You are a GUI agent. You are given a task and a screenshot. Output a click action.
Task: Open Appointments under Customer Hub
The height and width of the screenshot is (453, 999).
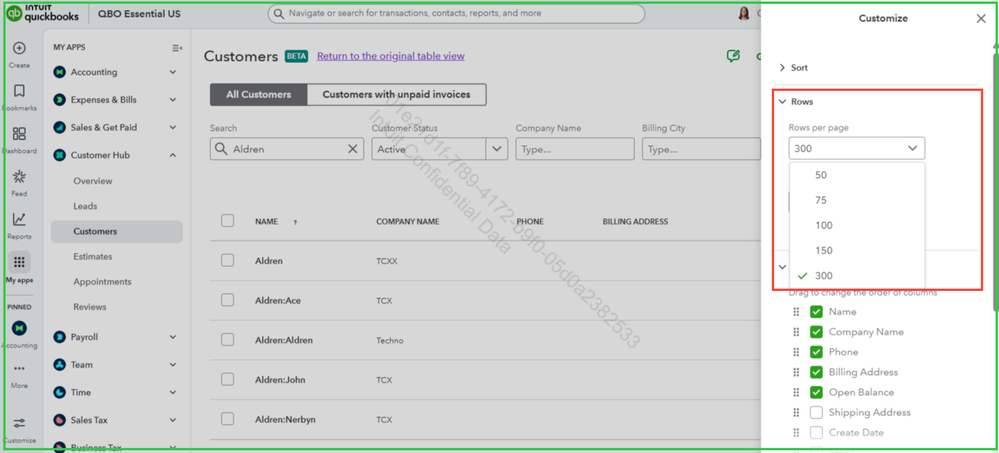click(x=102, y=282)
